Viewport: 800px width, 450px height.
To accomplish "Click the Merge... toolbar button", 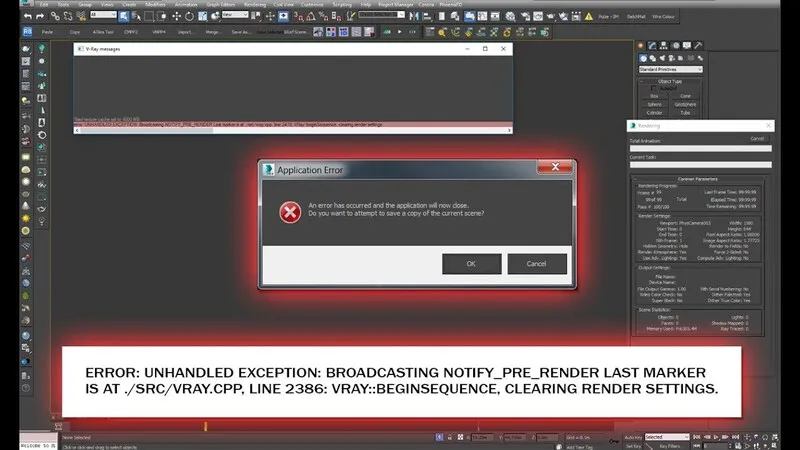I will click(213, 32).
